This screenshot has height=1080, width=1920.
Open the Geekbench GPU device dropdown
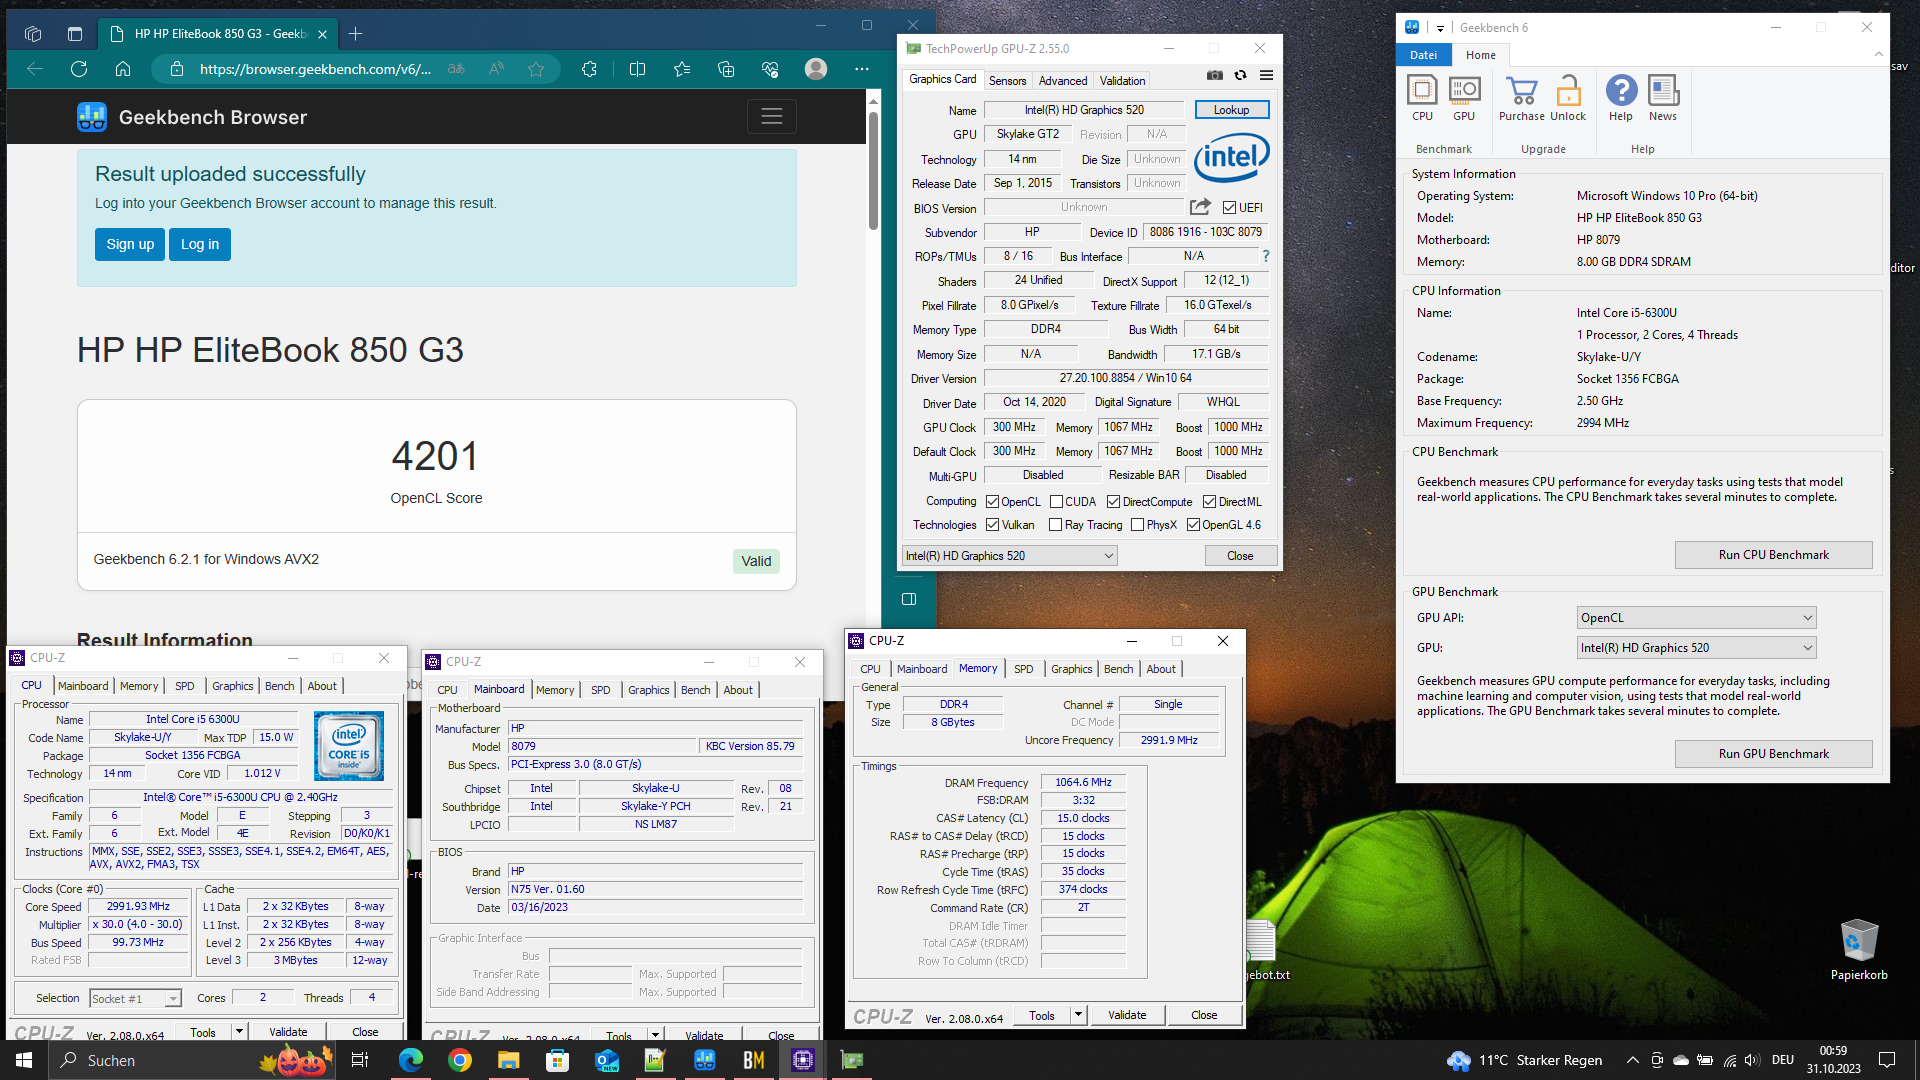tap(1696, 648)
